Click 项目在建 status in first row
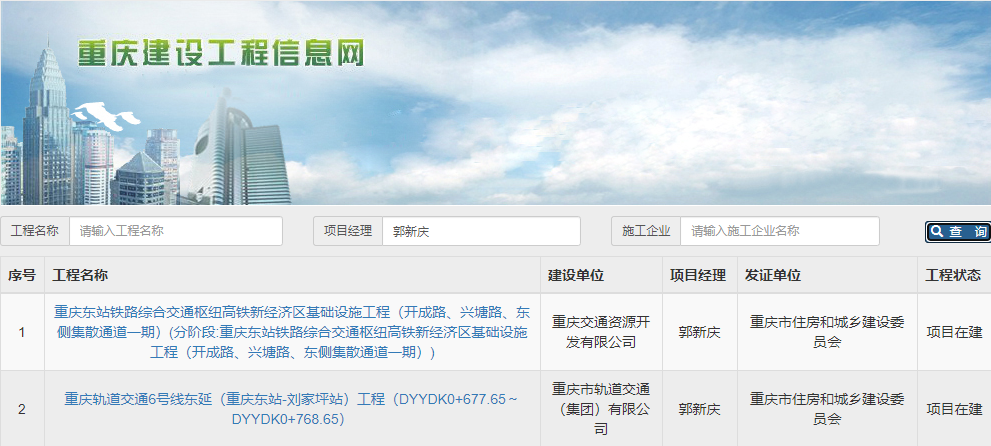The height and width of the screenshot is (446, 991). point(954,332)
